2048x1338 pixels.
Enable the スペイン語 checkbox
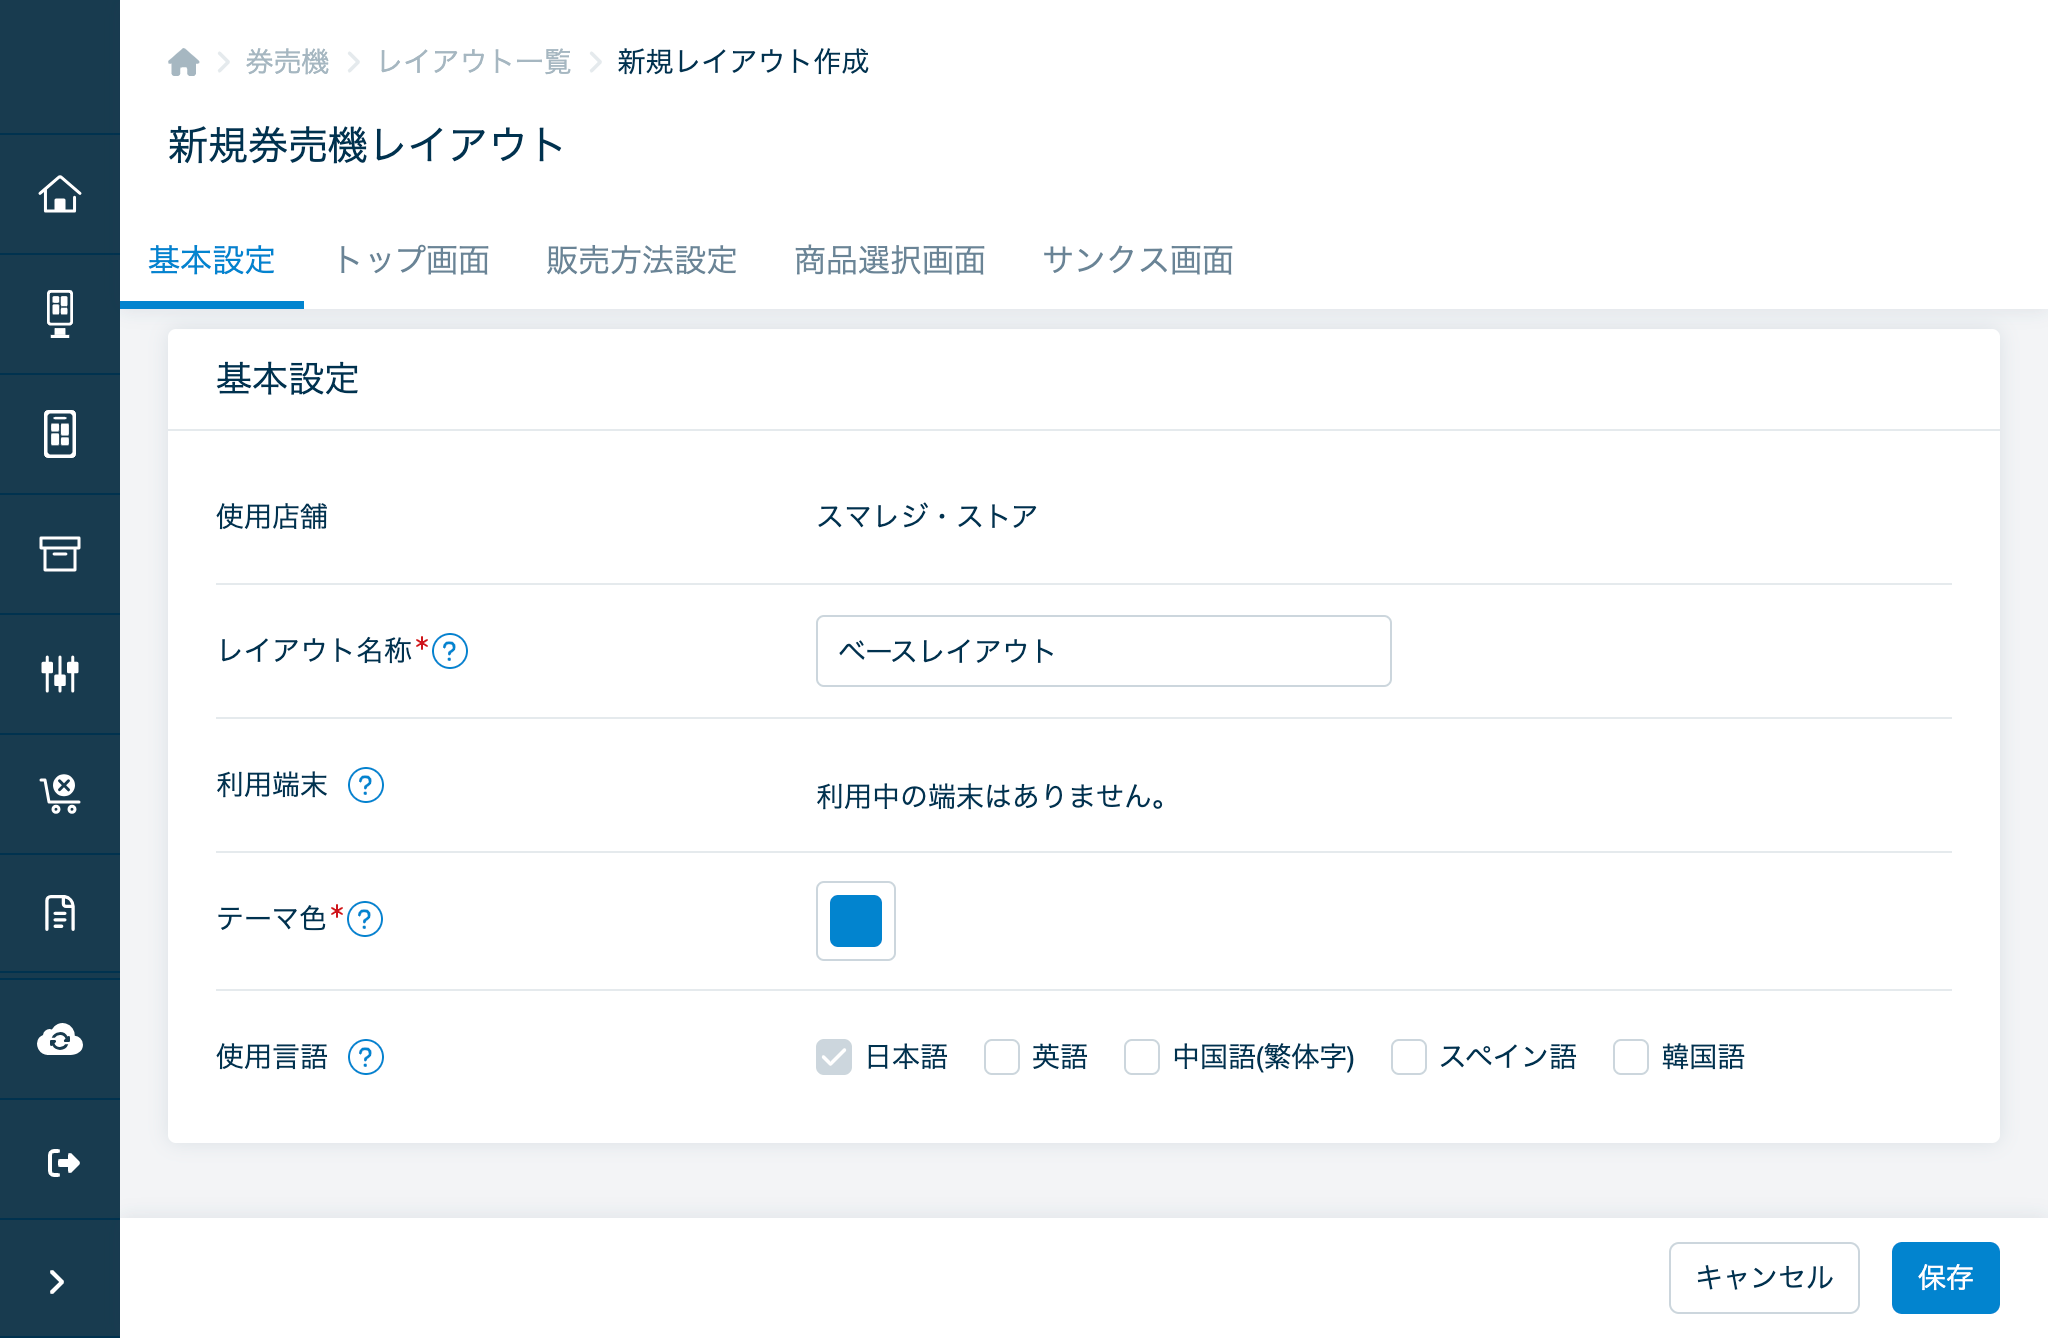tap(1409, 1057)
